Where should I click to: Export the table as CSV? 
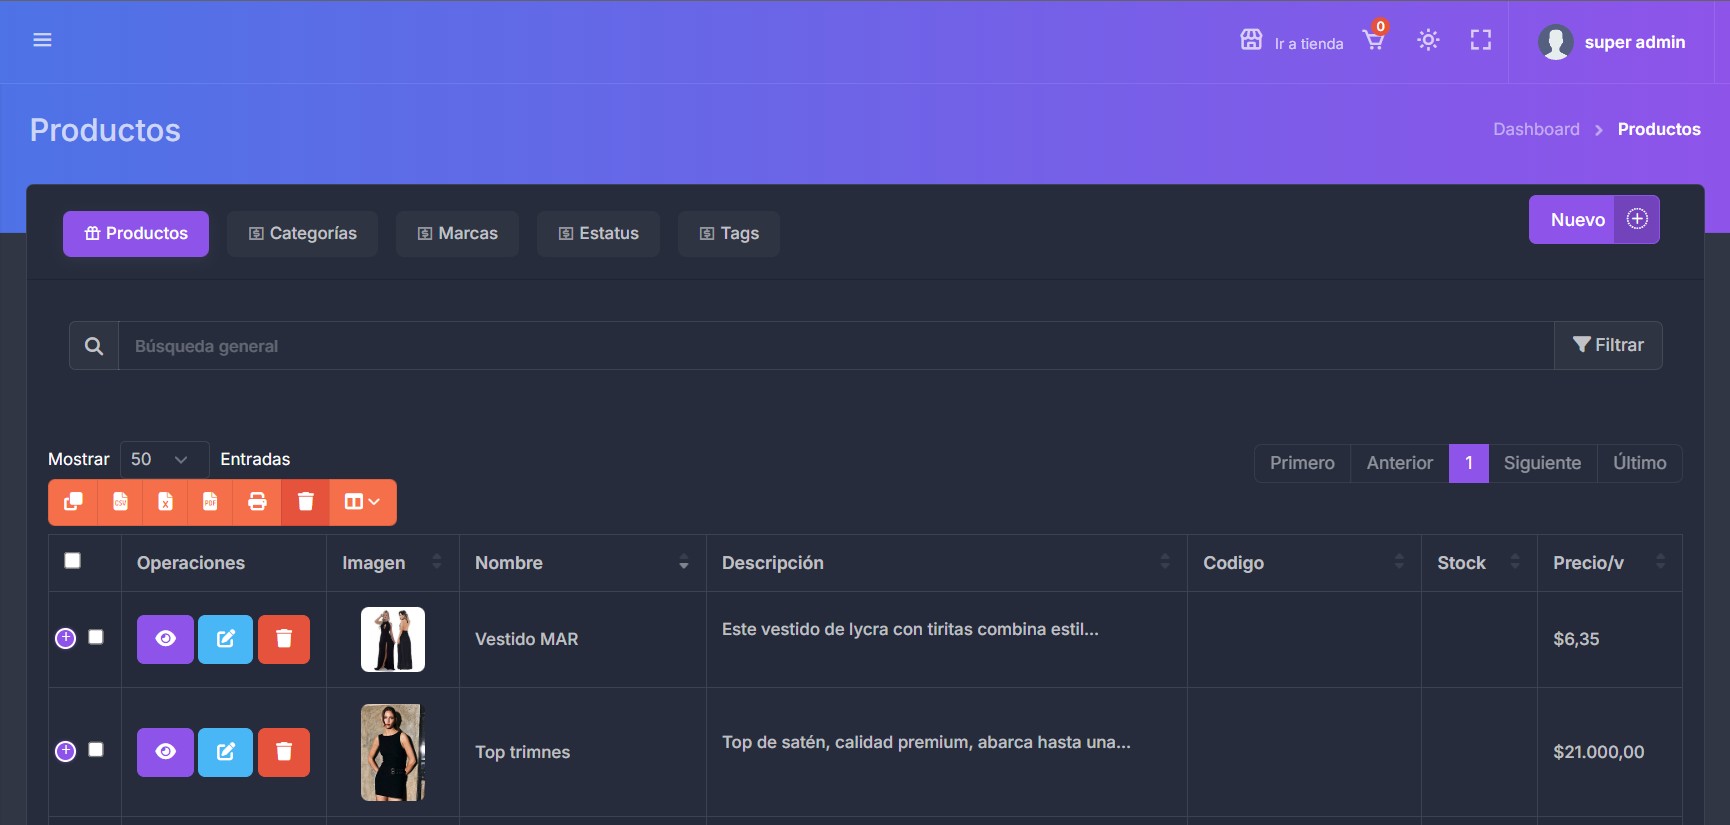(x=120, y=502)
